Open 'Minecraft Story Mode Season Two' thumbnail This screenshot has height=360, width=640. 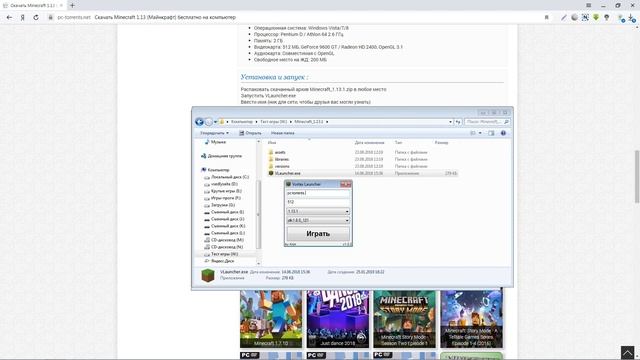pos(404,319)
